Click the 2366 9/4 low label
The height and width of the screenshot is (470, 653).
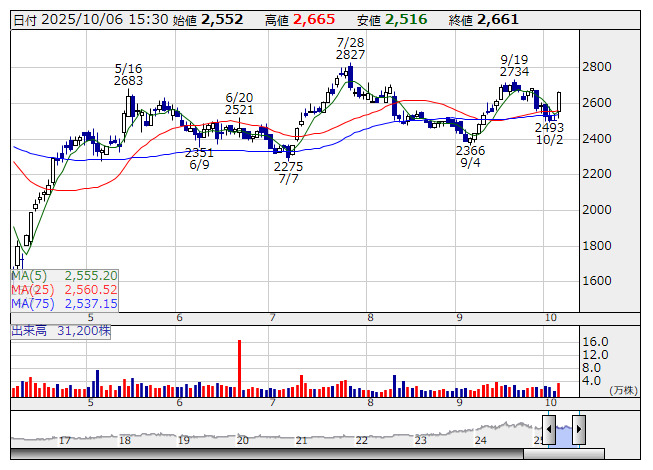(470, 156)
